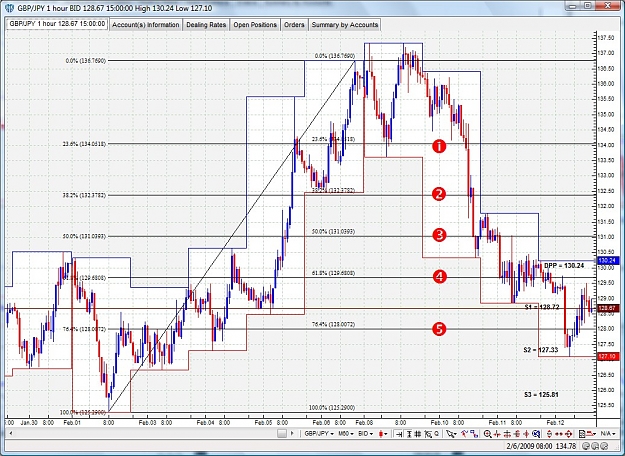Open the BID price type dropdown
This screenshot has height=456, width=625.
(366, 434)
